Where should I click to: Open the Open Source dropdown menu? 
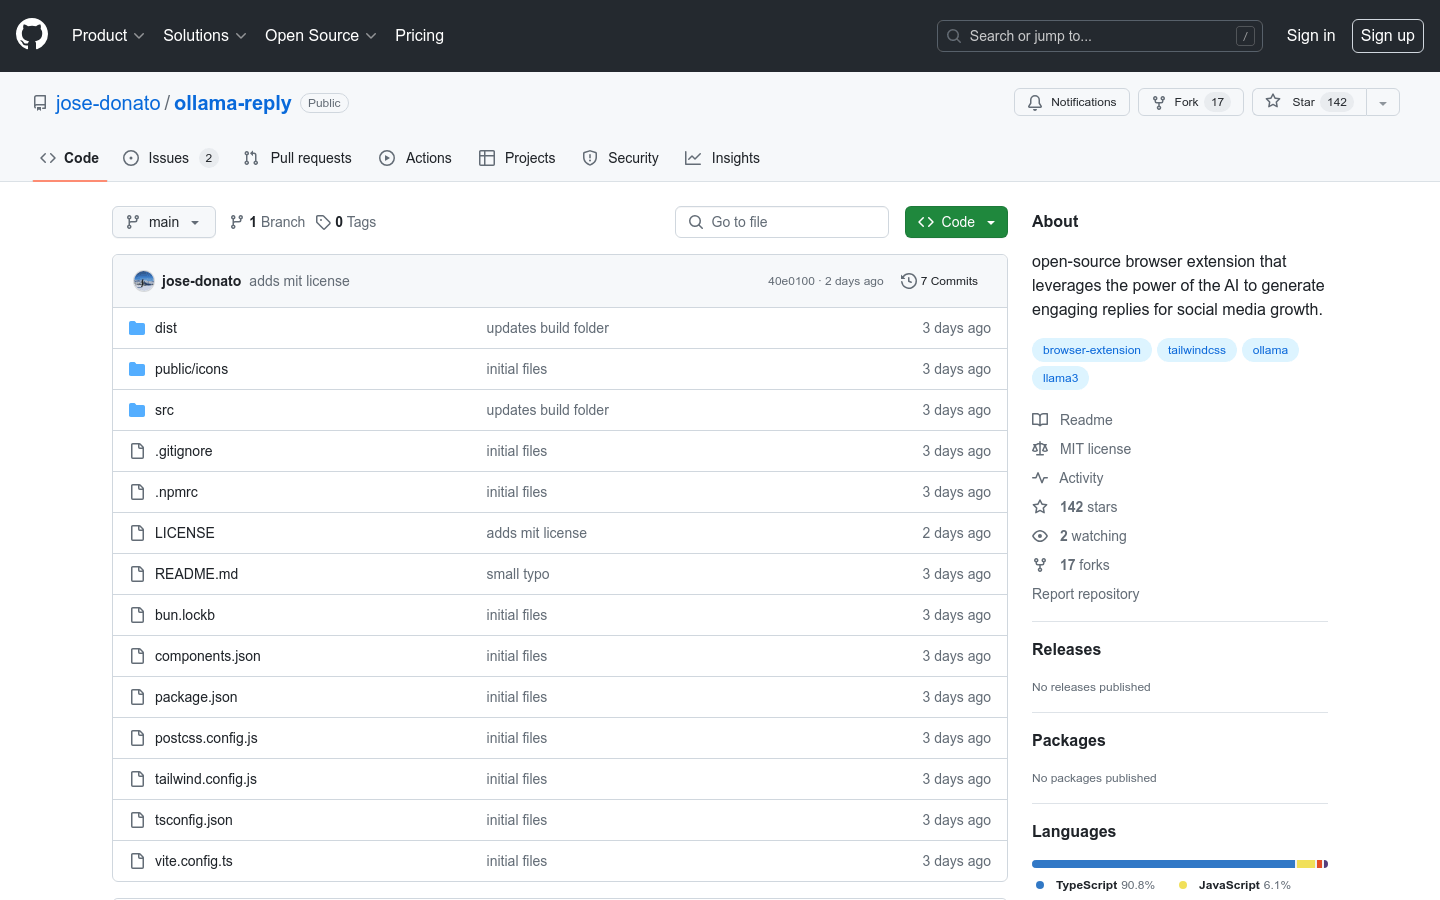(320, 35)
